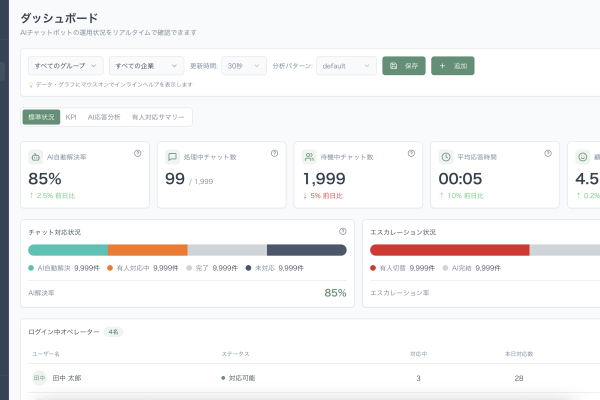This screenshot has width=600, height=400.
Task: Click orange 有人対応中 segment of status bar
Action: [x=148, y=250]
